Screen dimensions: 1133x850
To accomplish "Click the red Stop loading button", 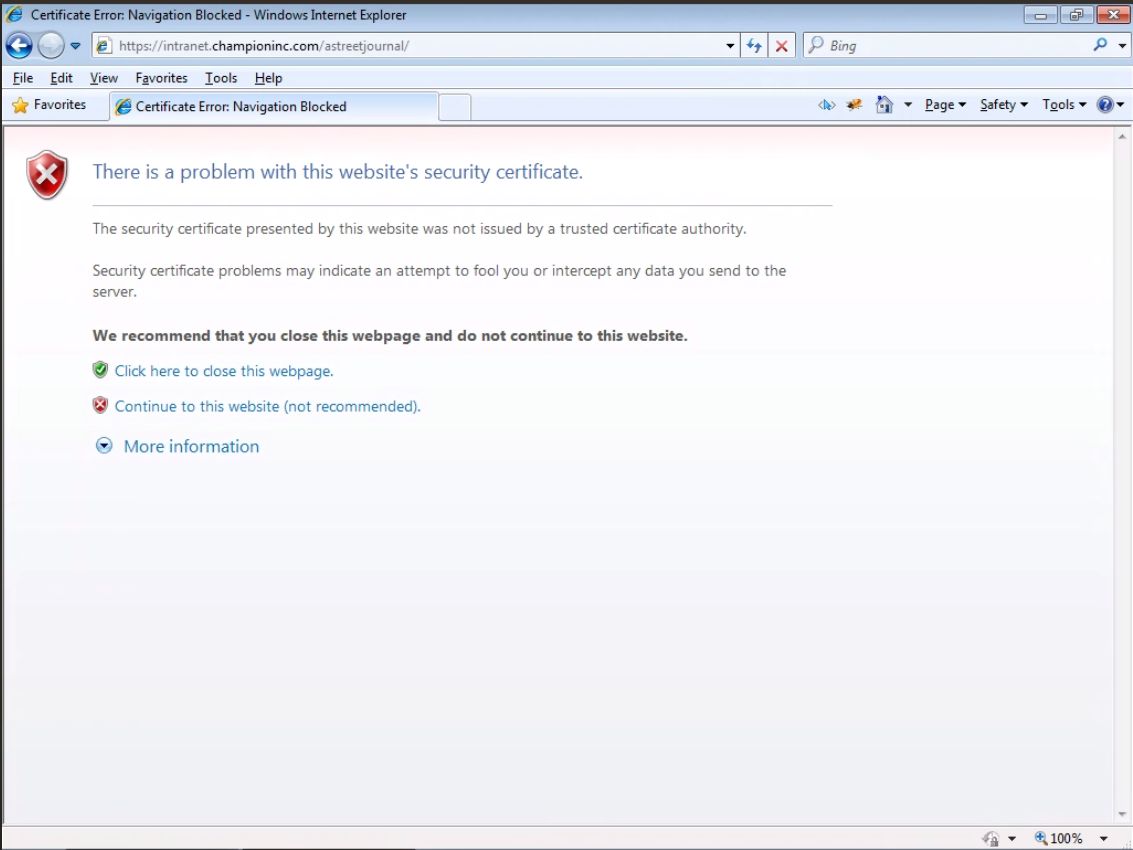I will (x=781, y=46).
